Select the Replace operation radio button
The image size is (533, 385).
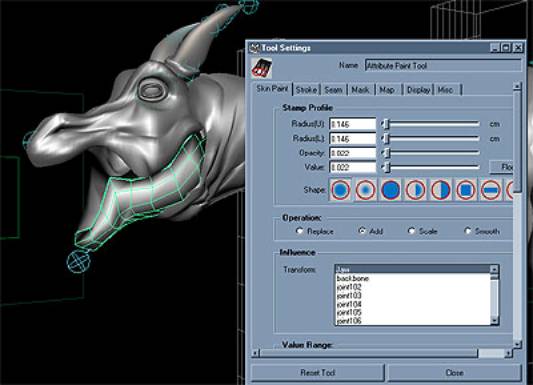pyautogui.click(x=299, y=231)
